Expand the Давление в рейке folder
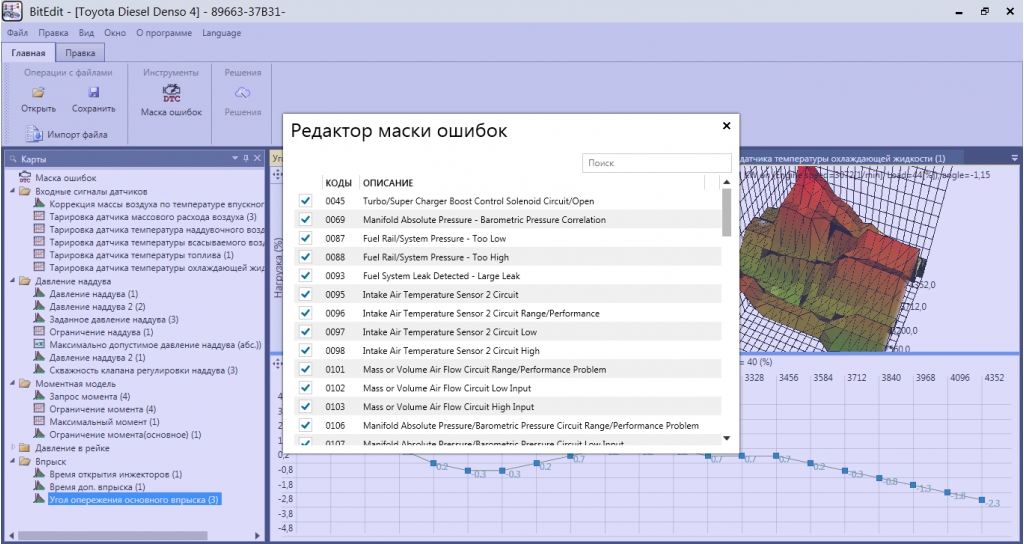The width and height of the screenshot is (1024, 544). point(13,448)
